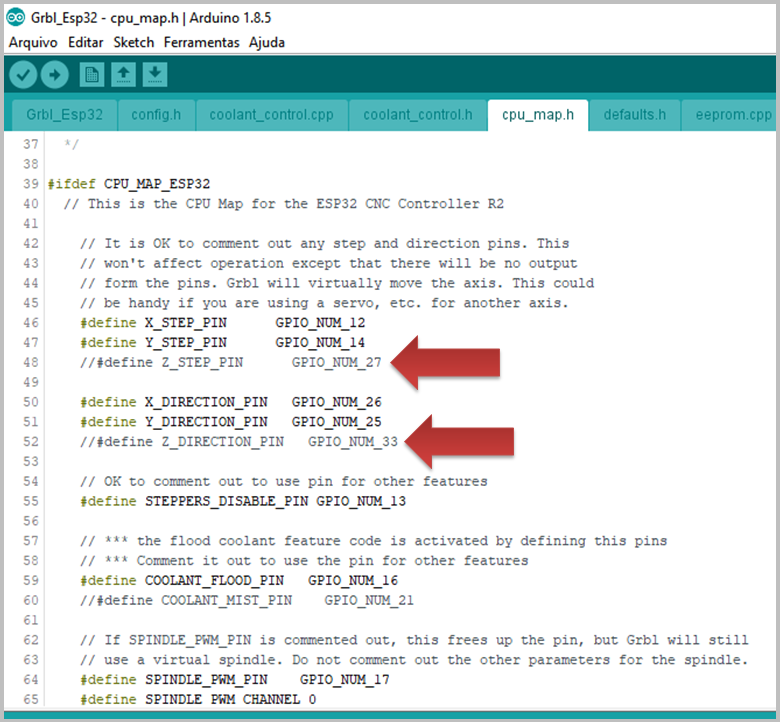The width and height of the screenshot is (780, 722).
Task: Click the 'SPINDLE_PWM_CHANNEL 0' line
Action: point(198,700)
